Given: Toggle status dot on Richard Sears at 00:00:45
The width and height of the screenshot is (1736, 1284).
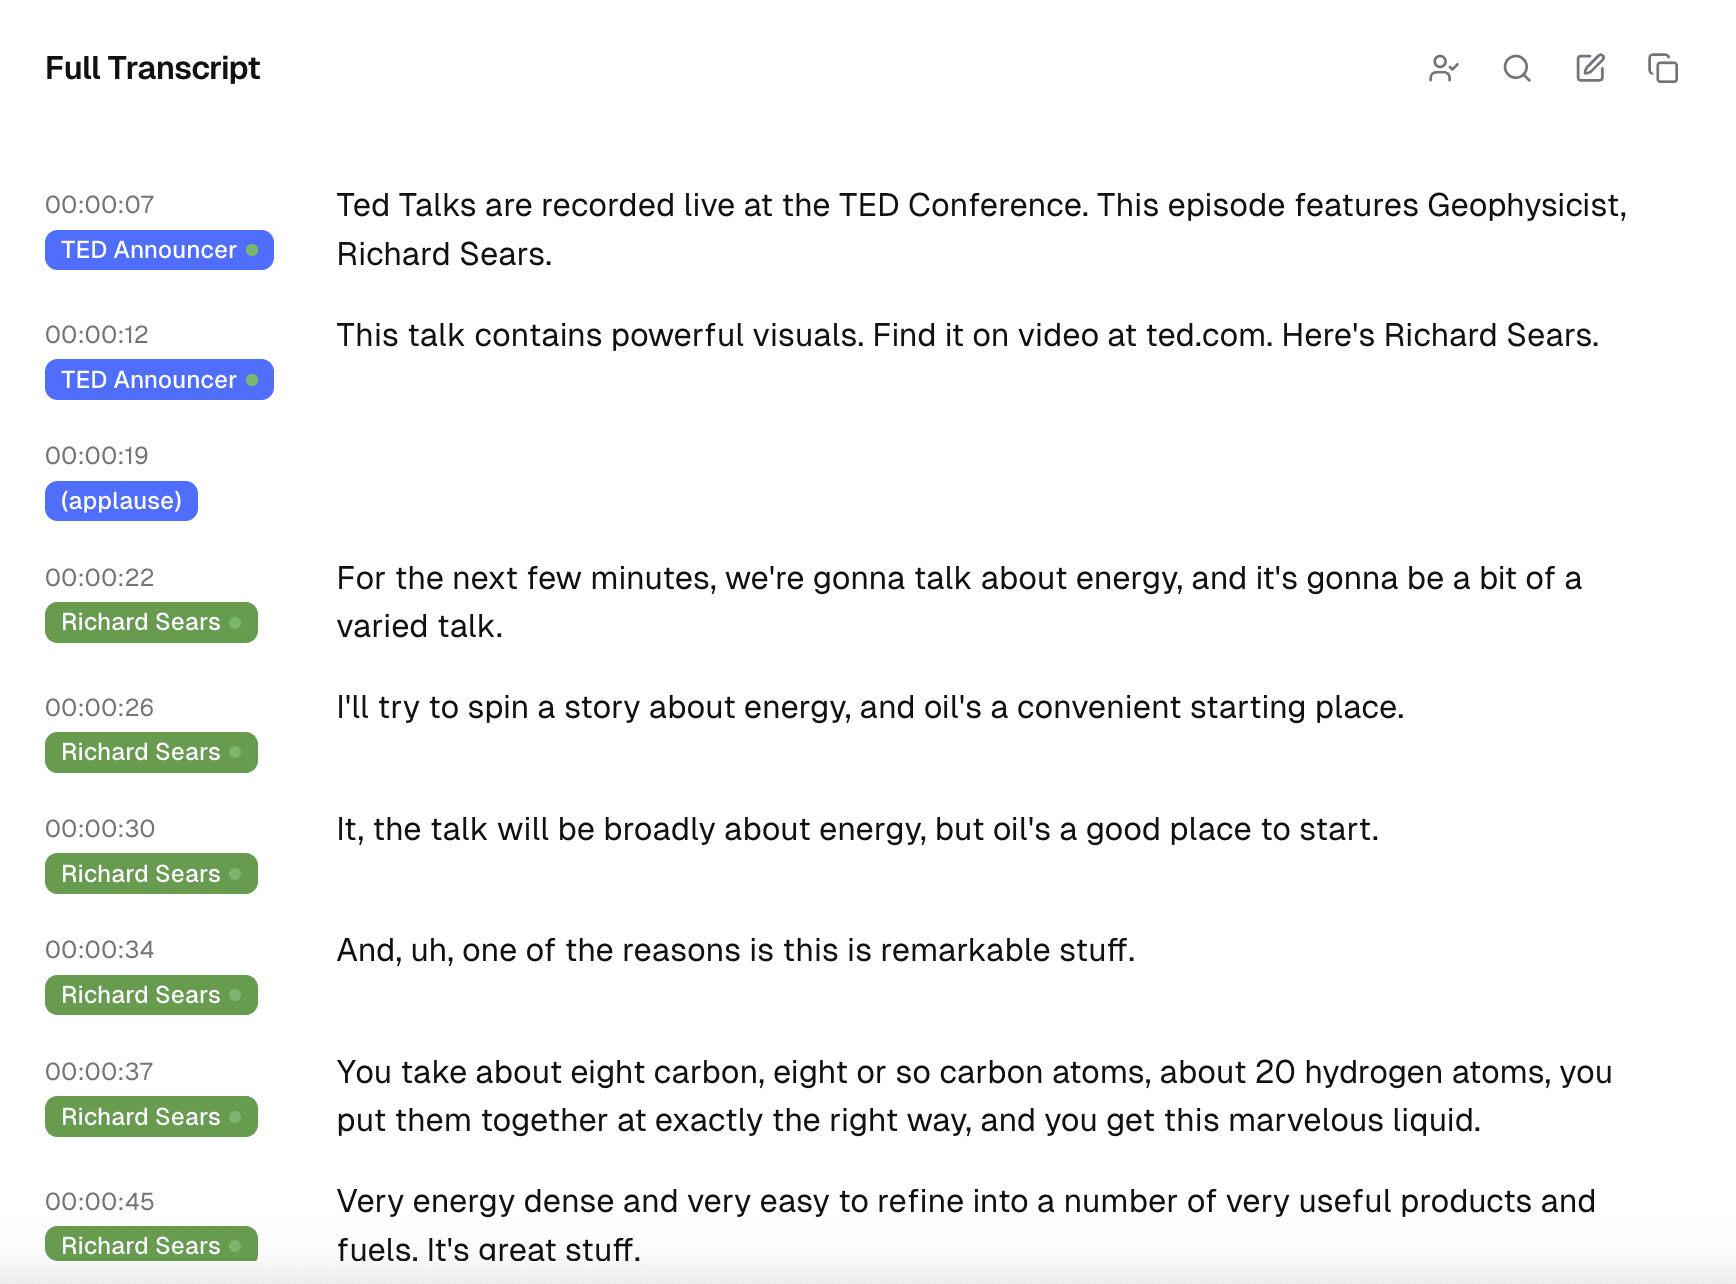Looking at the screenshot, I should point(234,1245).
